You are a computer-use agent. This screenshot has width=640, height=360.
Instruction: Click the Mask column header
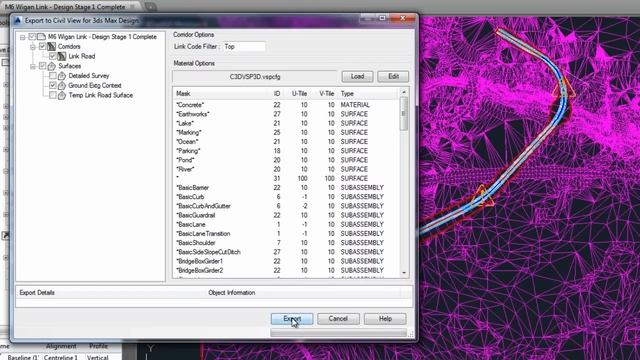click(222, 93)
